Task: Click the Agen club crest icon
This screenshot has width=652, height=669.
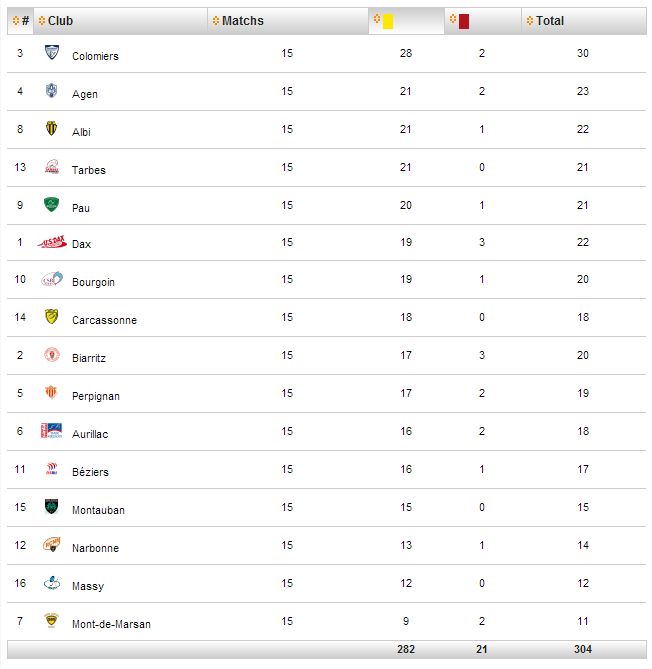Action: point(51,90)
